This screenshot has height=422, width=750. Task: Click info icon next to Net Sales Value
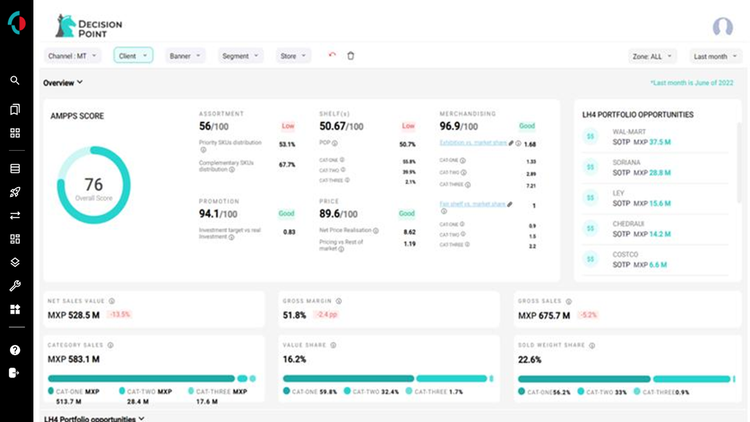click(x=111, y=301)
